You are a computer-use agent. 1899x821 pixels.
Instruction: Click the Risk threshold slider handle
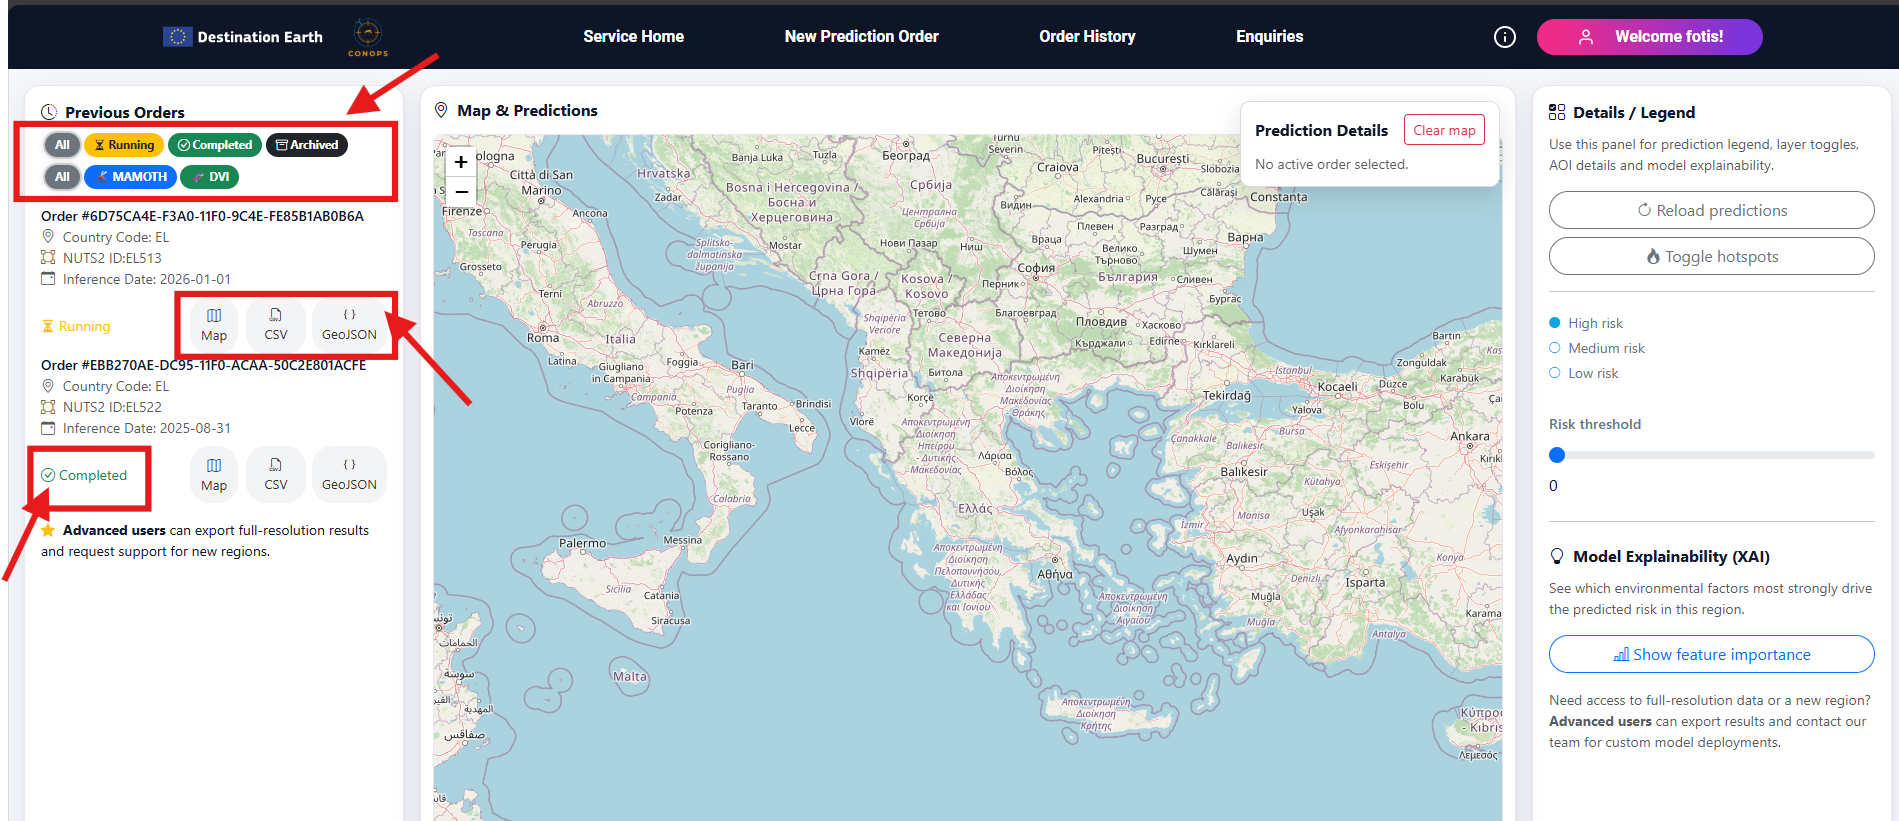point(1556,455)
